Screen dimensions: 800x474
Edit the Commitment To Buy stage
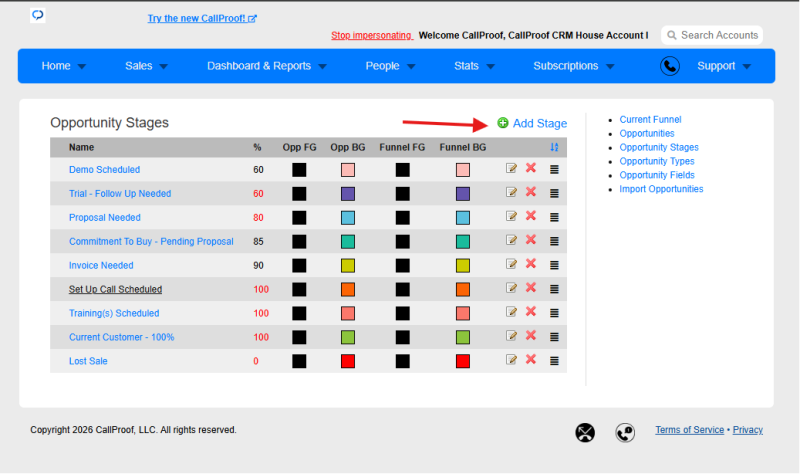[511, 240]
